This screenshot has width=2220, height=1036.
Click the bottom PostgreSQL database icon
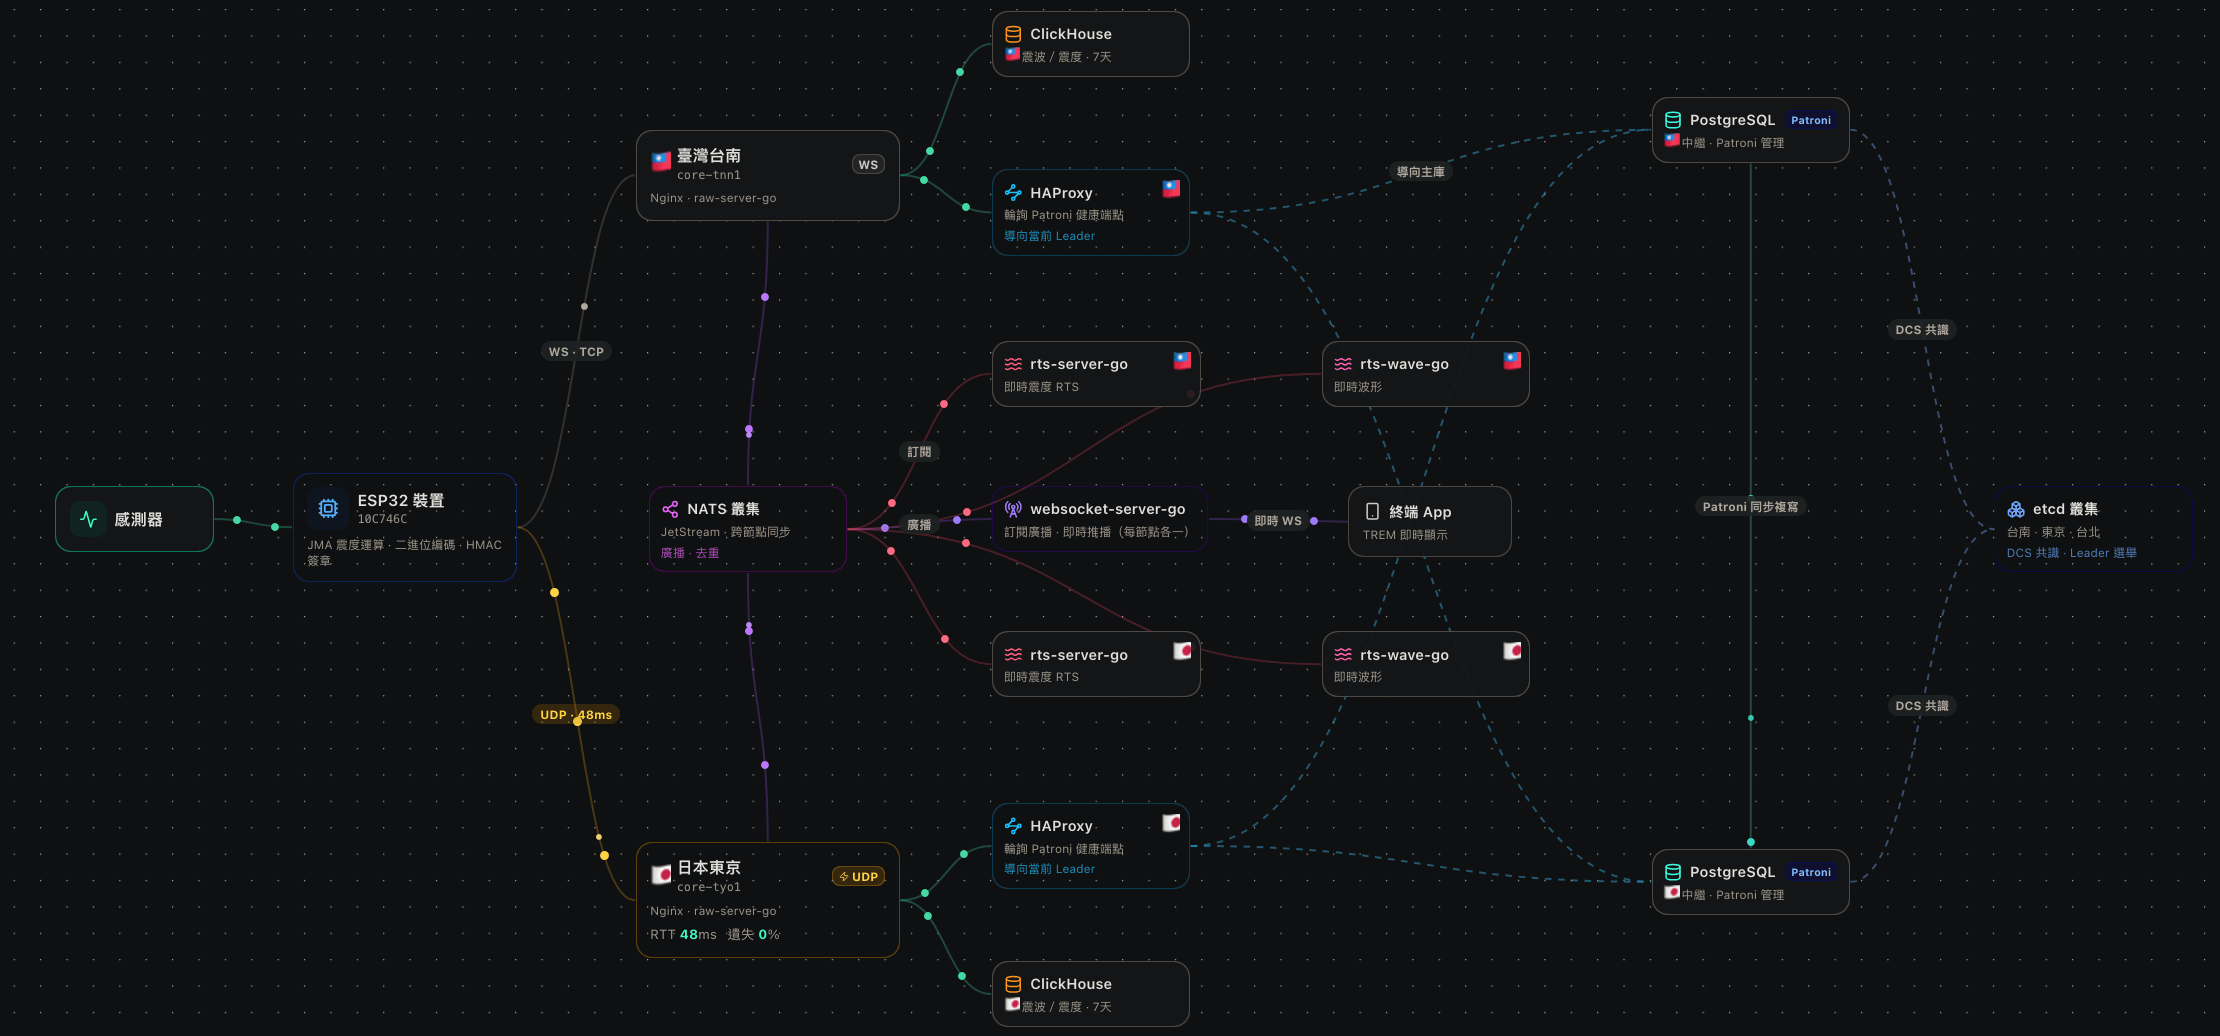click(x=1673, y=872)
